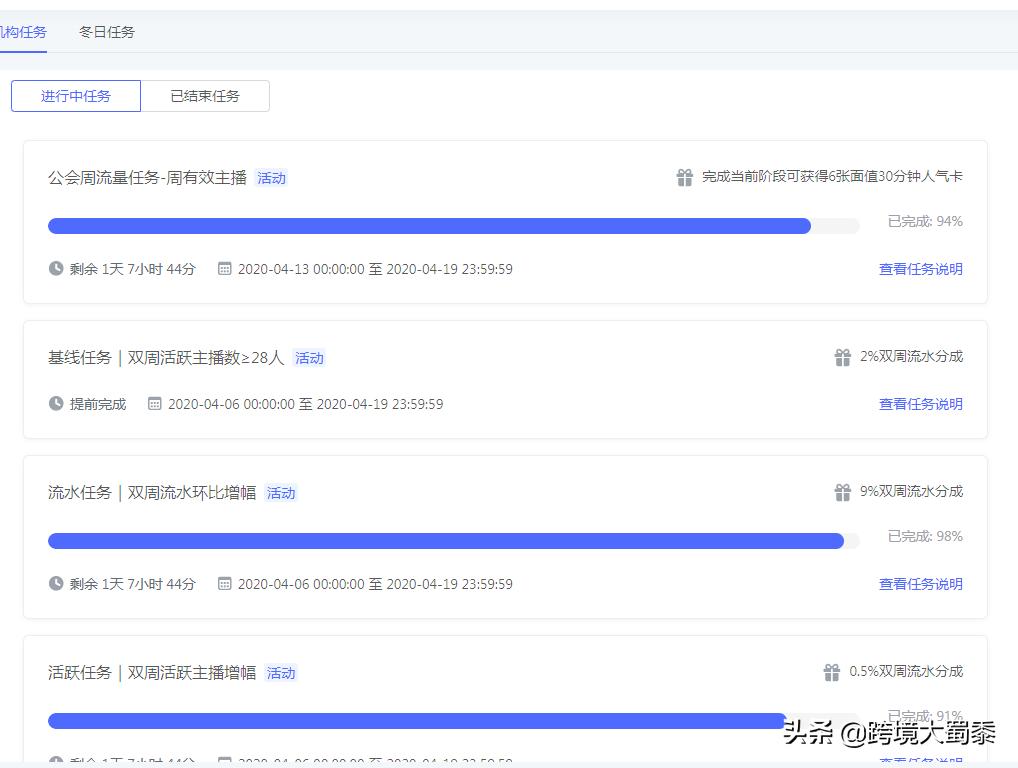Select the 机构任务 tab

click(22, 31)
